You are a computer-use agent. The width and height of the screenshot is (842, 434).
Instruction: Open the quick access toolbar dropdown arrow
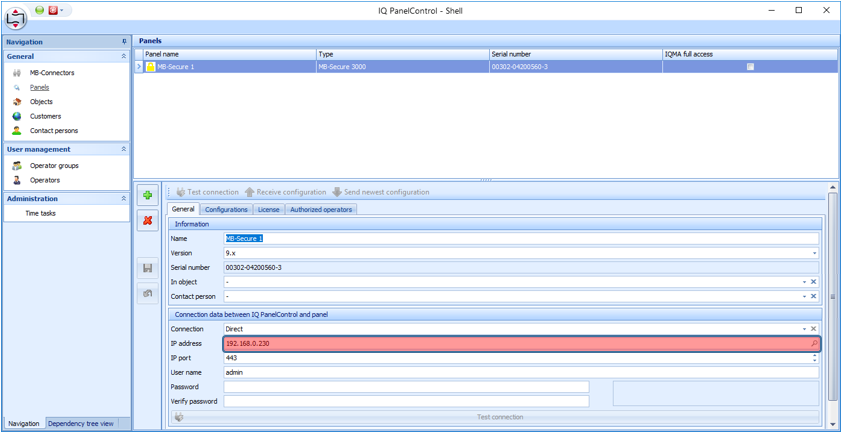point(62,10)
